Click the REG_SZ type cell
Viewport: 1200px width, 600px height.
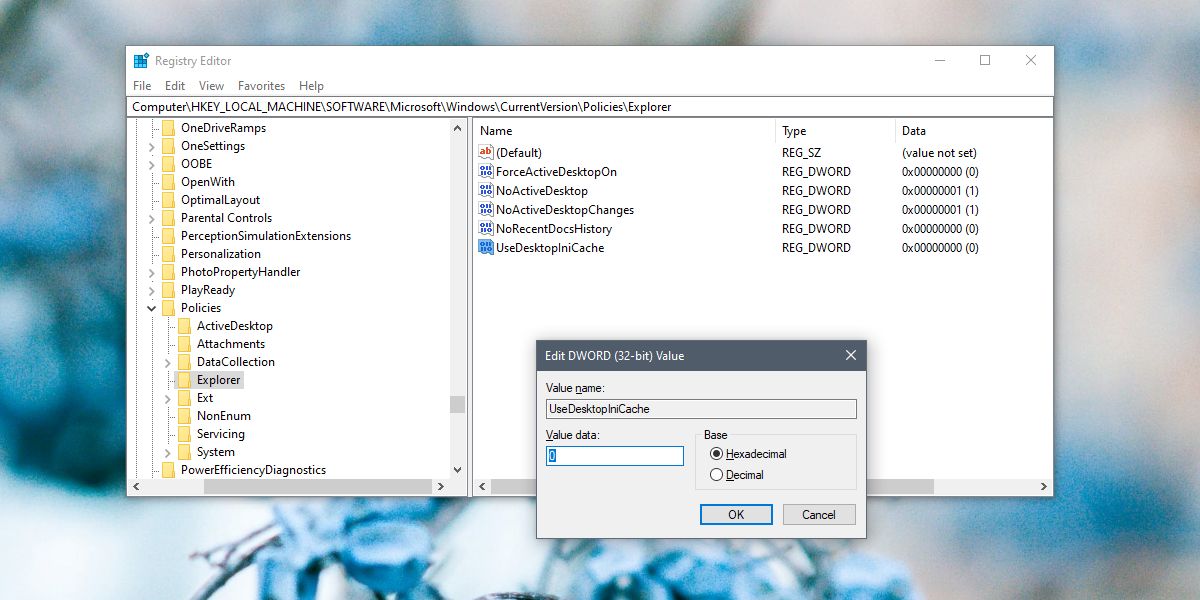802,153
